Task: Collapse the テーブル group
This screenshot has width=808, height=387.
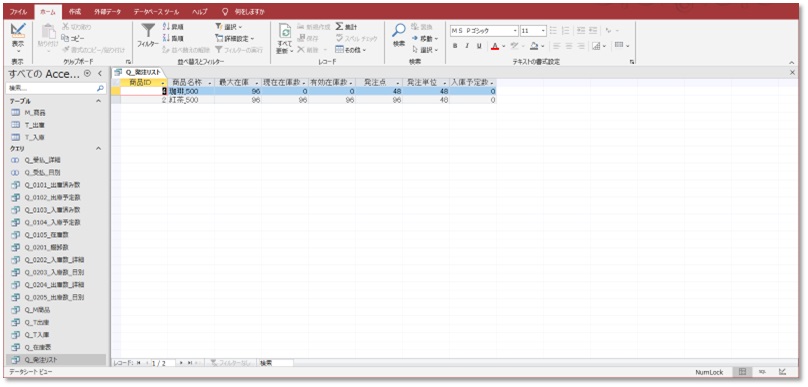Action: tap(98, 102)
